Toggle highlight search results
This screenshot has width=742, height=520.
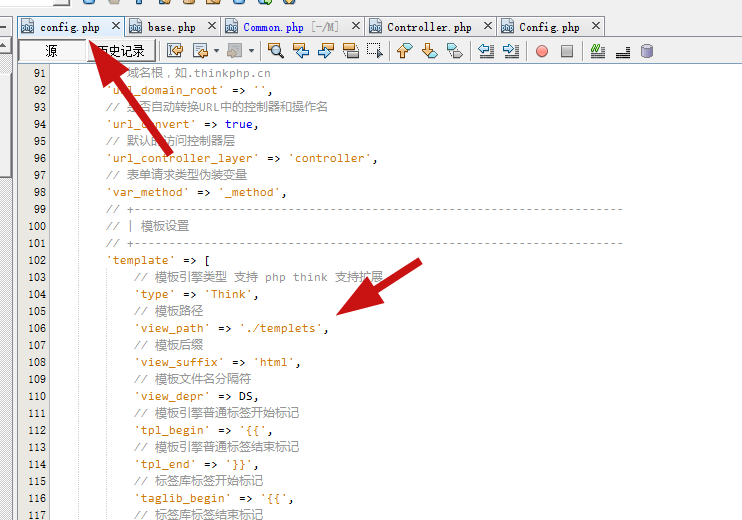350,51
